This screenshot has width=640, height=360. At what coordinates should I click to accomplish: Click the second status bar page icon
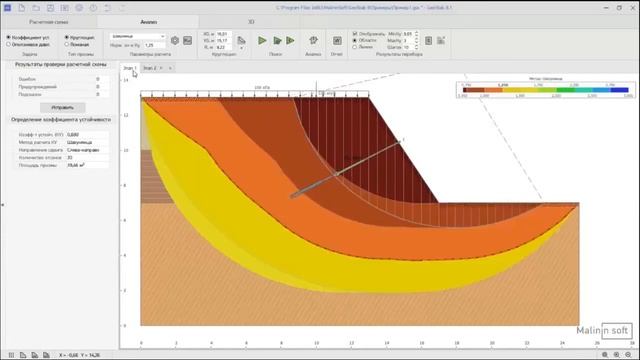pyautogui.click(x=23, y=355)
